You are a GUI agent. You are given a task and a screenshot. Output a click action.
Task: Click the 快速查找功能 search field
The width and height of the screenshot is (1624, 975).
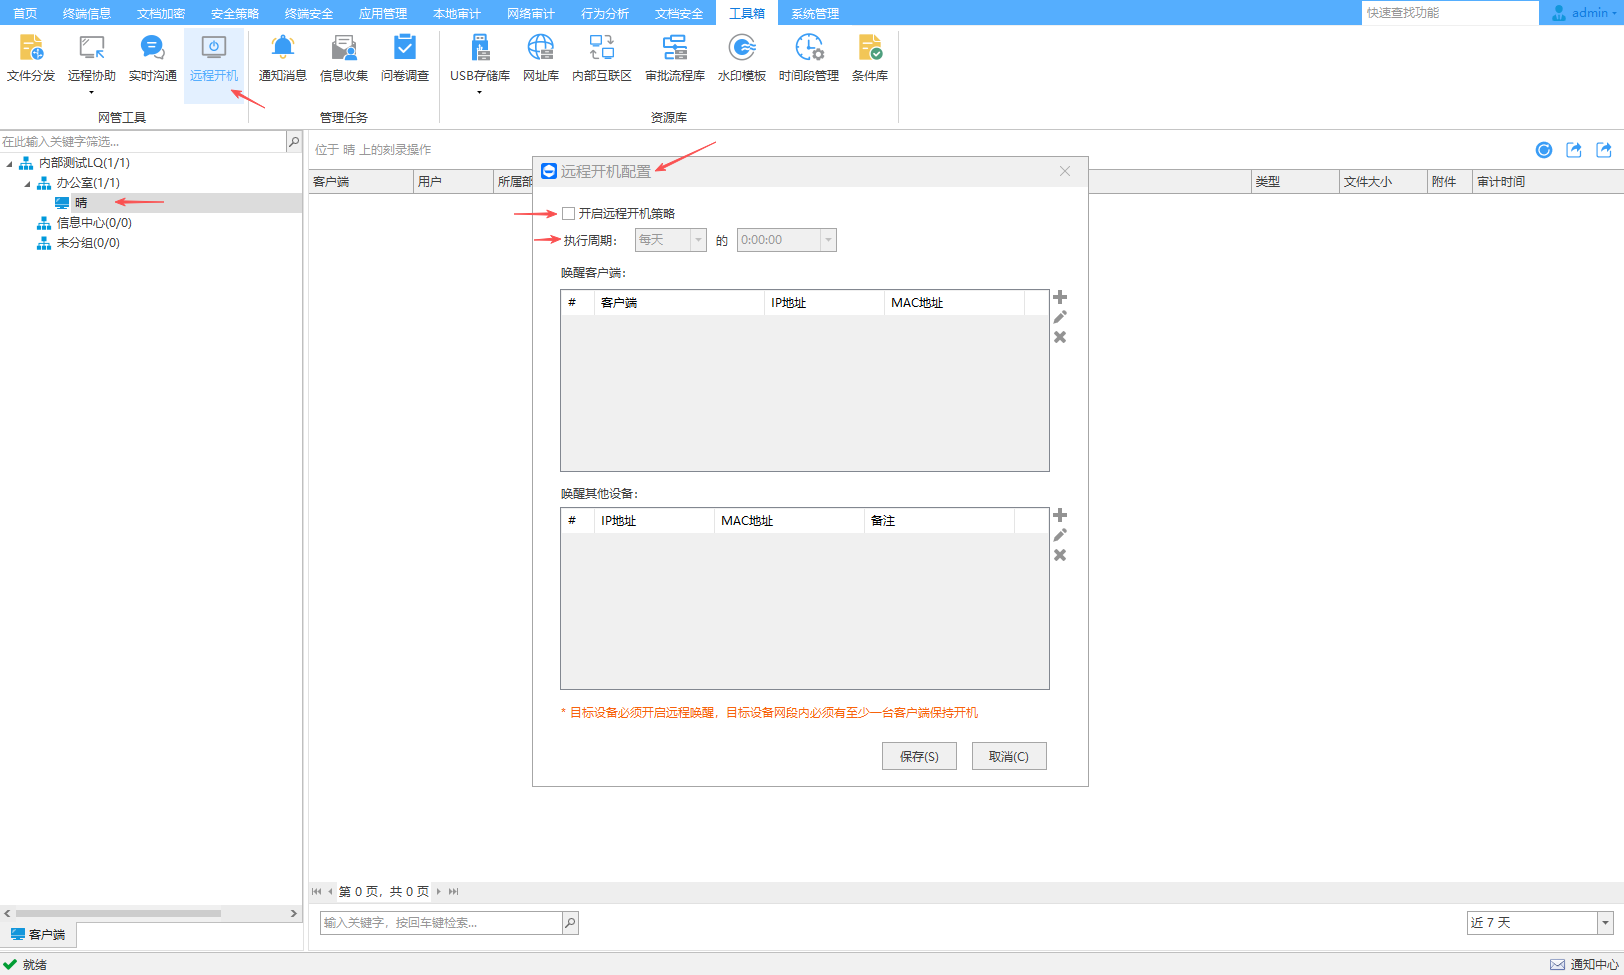[1449, 13]
